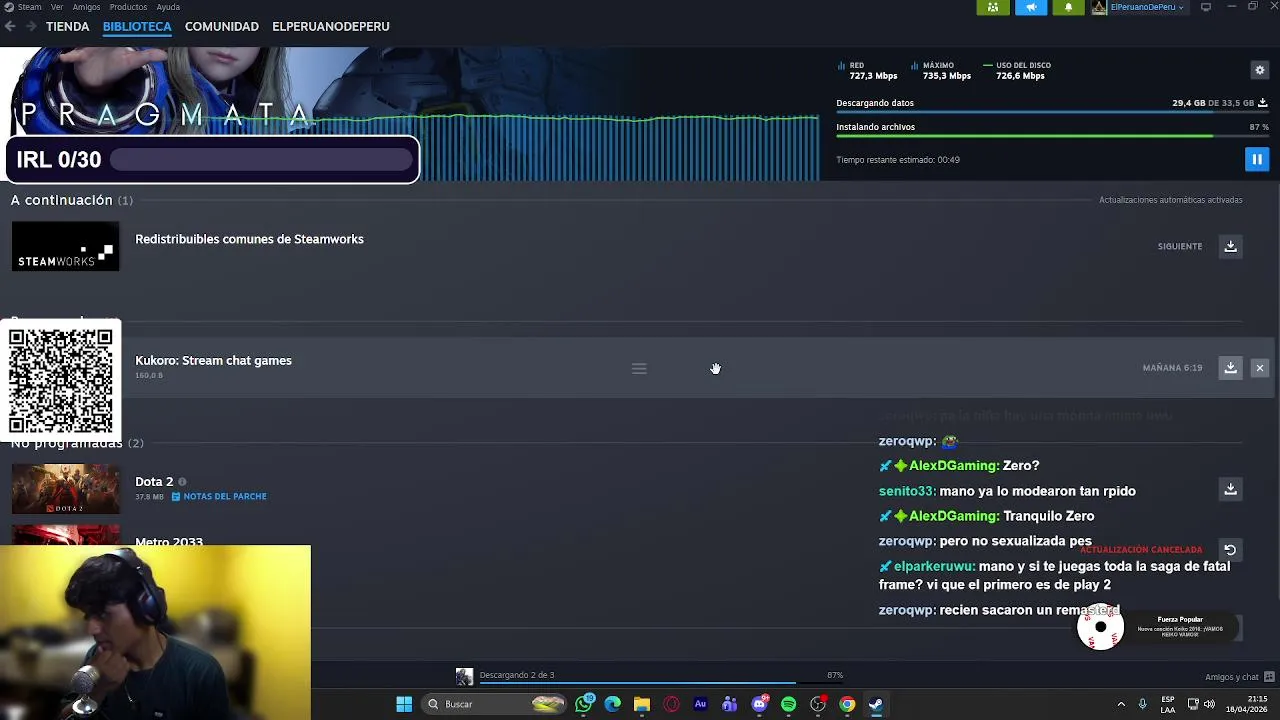Click the taskbar Buscar search box
Viewport: 1280px width, 720px height.
coord(496,704)
